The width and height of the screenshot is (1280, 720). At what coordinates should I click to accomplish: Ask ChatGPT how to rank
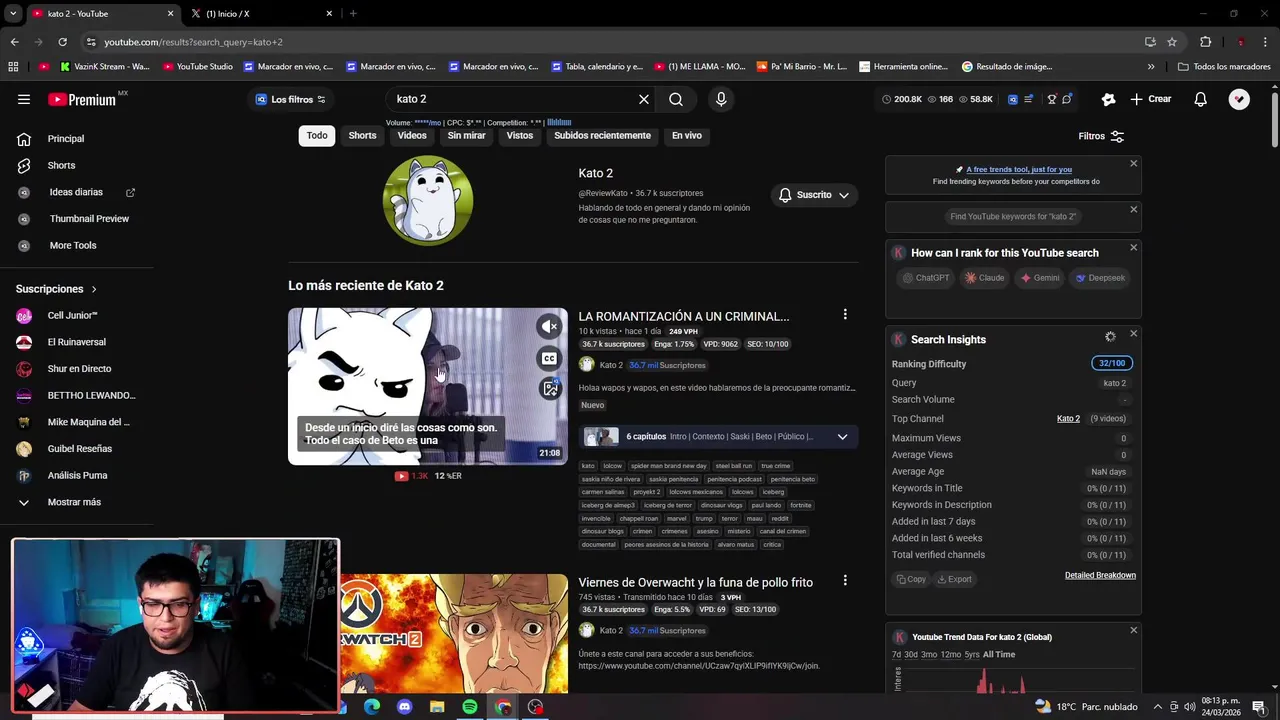(926, 278)
